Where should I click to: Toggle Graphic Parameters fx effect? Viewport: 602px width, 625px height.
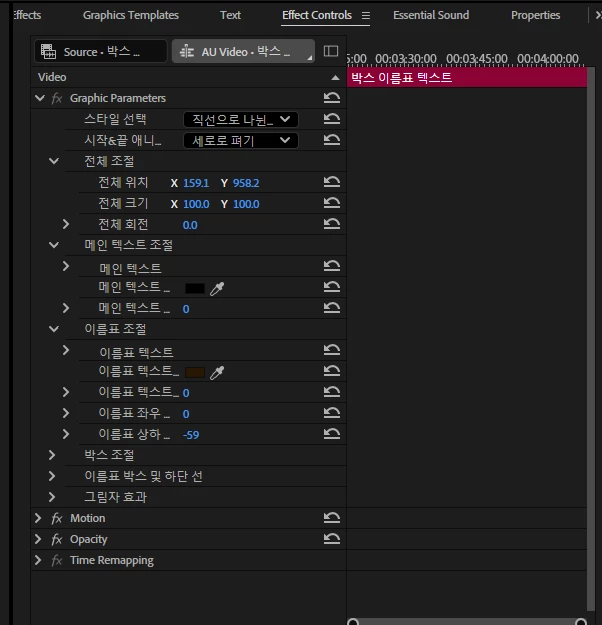click(57, 98)
